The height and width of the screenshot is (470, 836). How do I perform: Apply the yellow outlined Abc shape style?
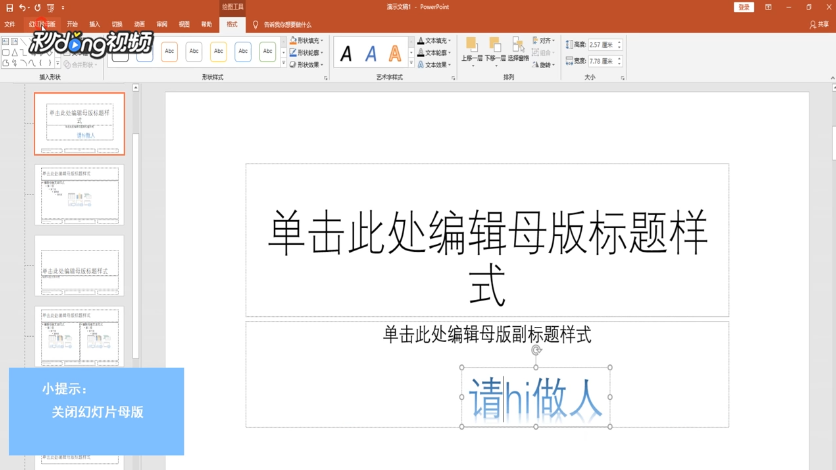click(x=219, y=52)
